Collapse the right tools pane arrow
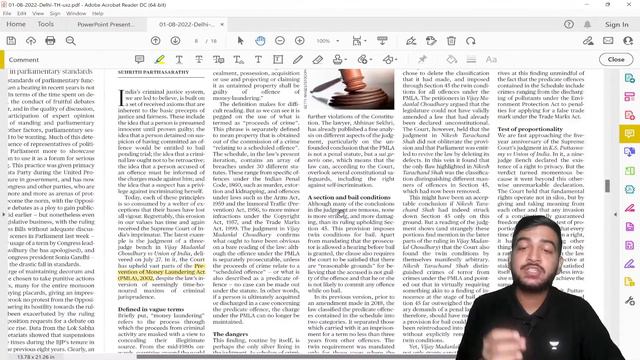 pyautogui.click(x=616, y=214)
